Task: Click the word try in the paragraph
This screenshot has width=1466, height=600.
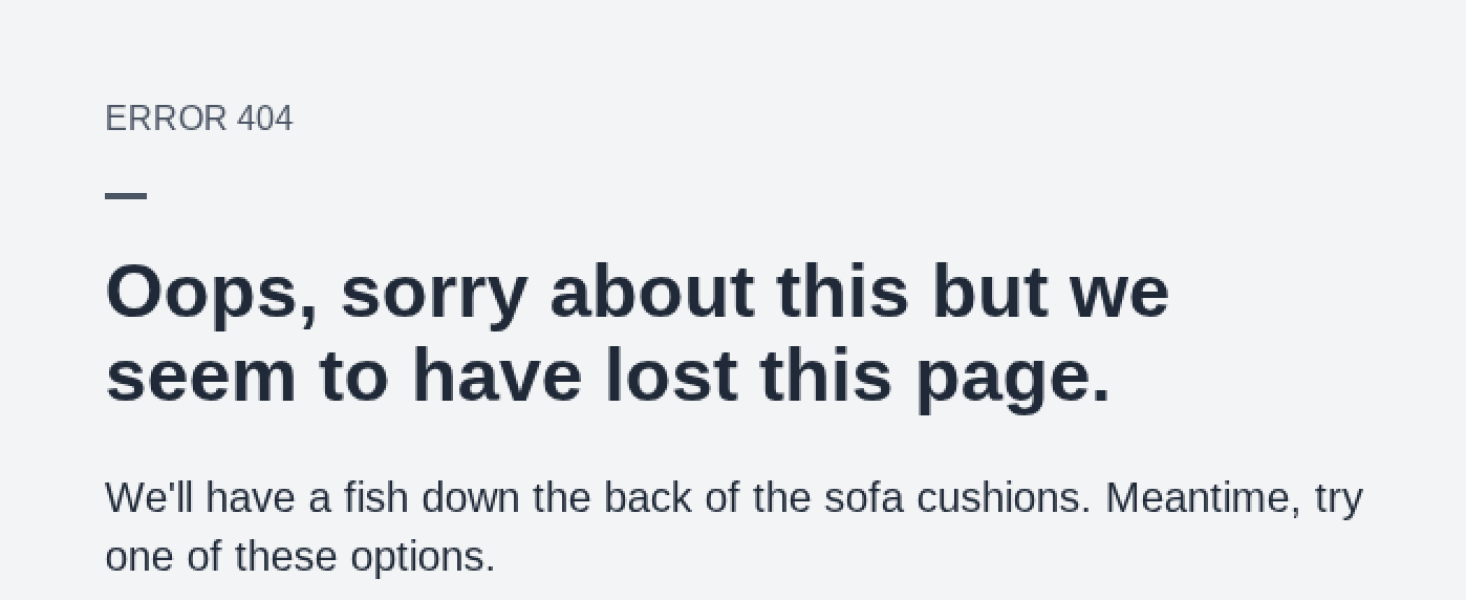Action: (x=1339, y=499)
